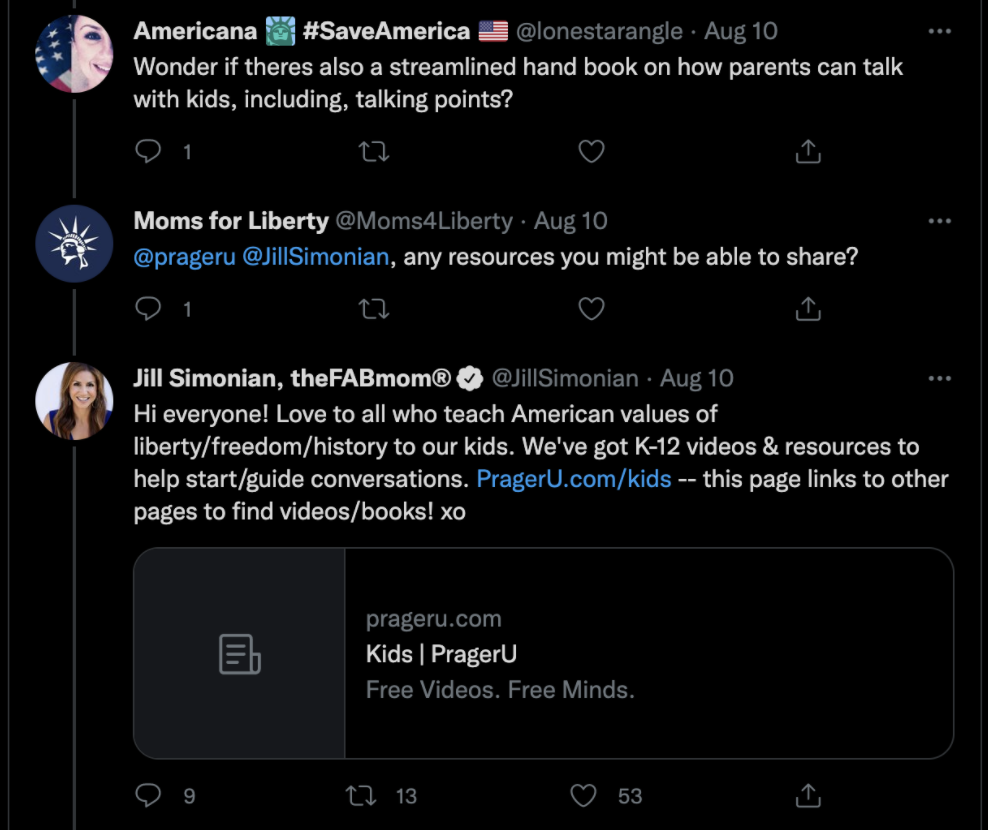This screenshot has height=830, width=988.
Task: Reply to Jill Simonian's tweet
Action: tap(148, 795)
